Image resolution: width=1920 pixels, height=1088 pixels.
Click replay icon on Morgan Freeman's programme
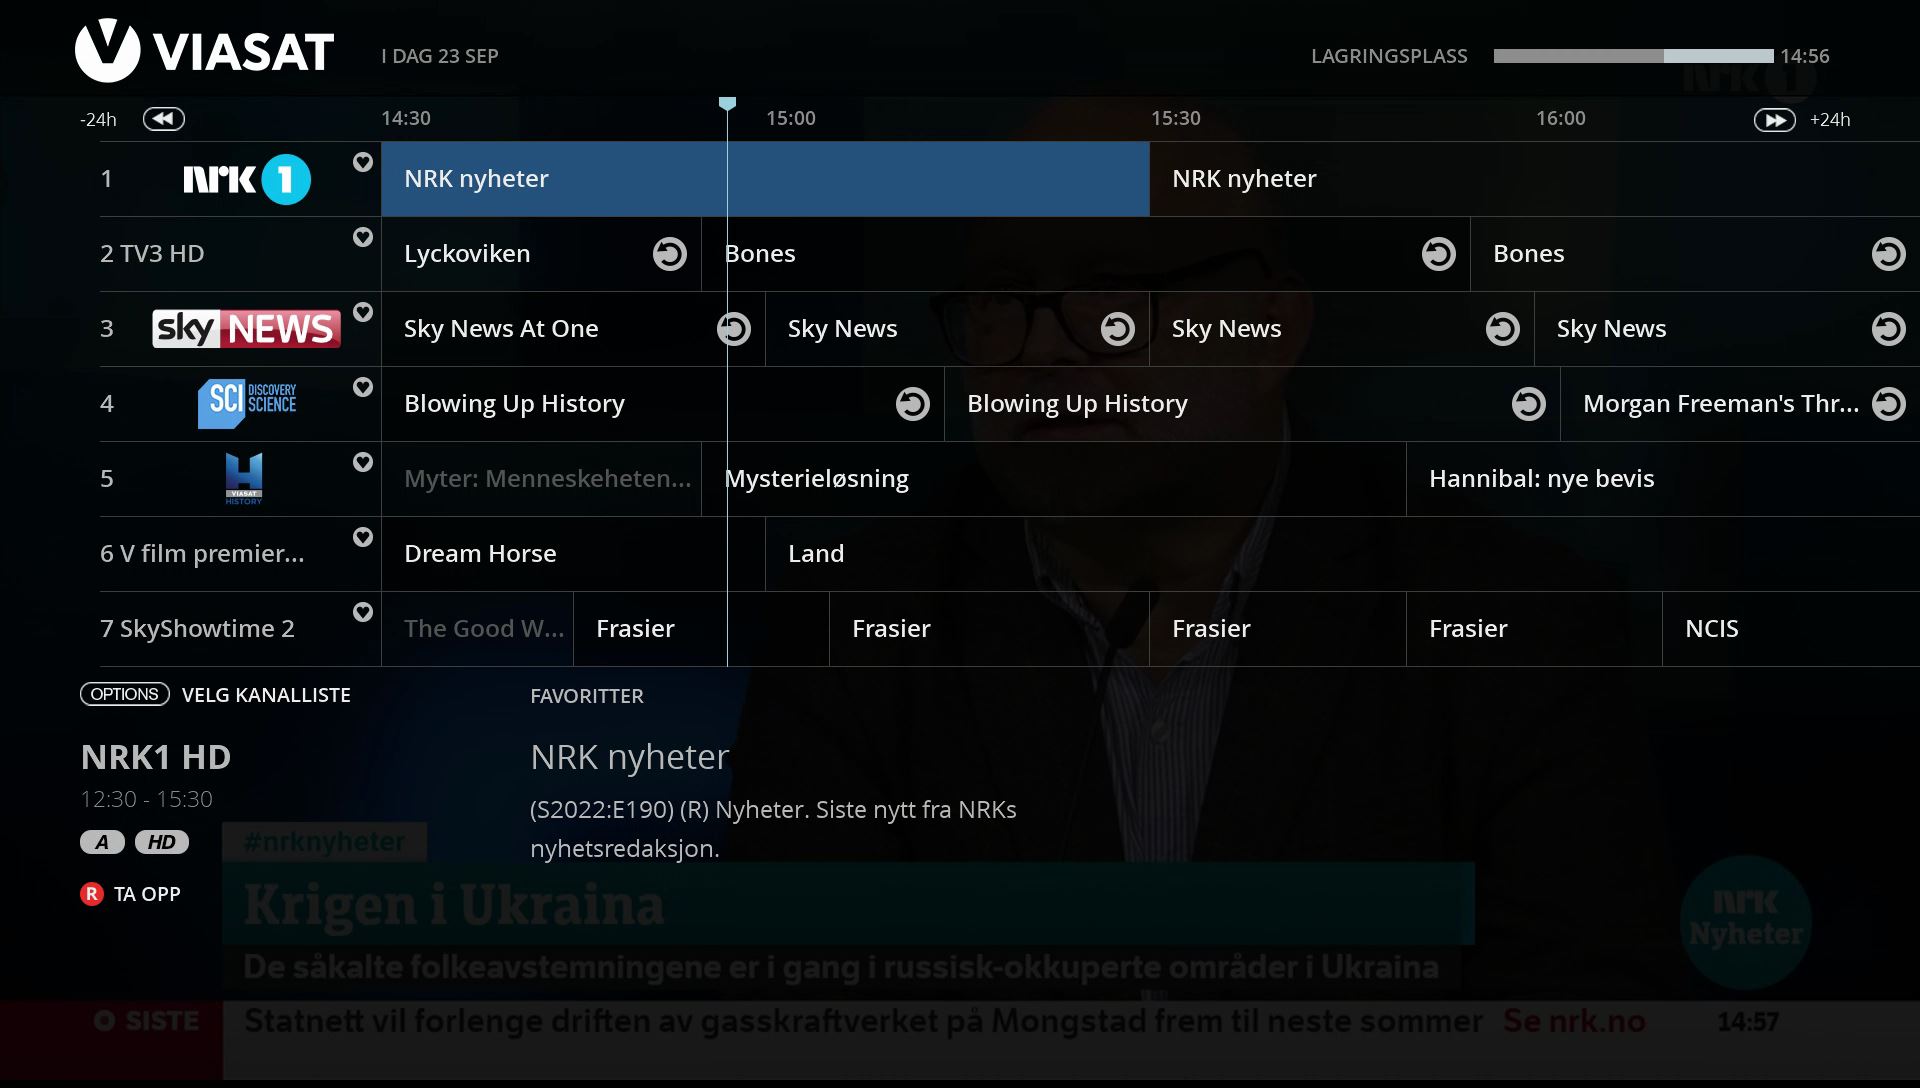pos(1888,404)
